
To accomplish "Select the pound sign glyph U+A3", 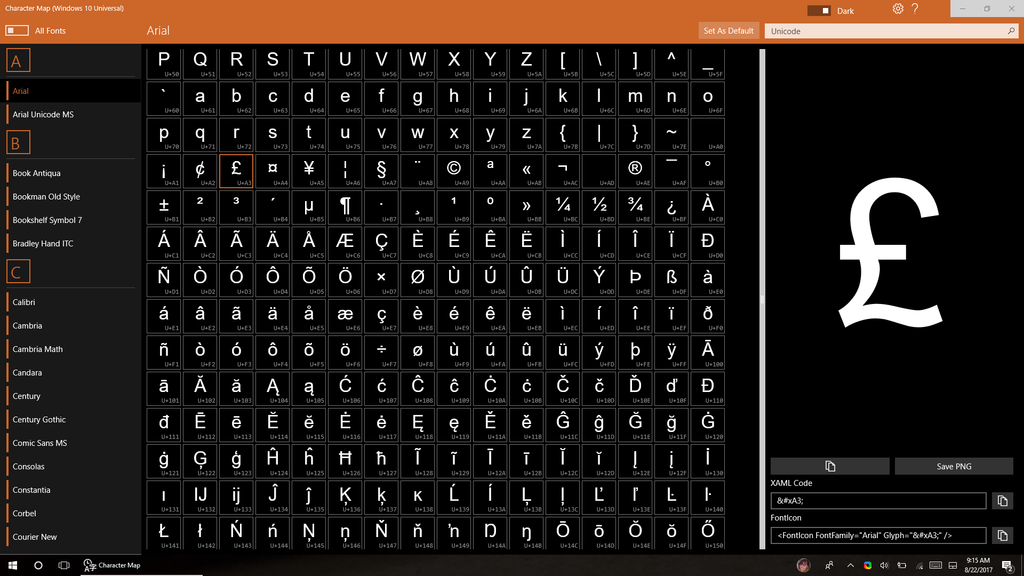I will [x=236, y=170].
